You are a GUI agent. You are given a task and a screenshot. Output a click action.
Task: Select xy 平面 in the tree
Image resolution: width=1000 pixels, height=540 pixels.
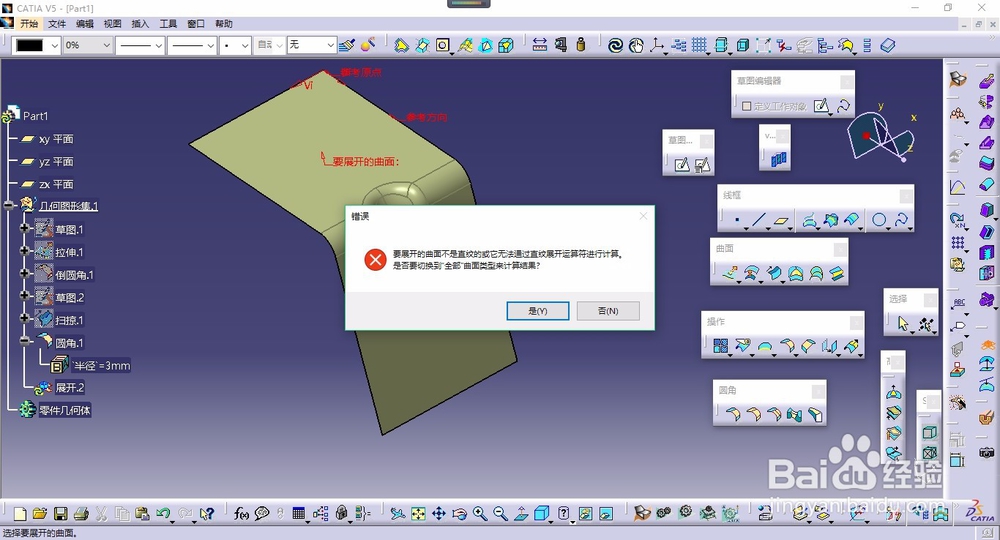click(x=56, y=139)
